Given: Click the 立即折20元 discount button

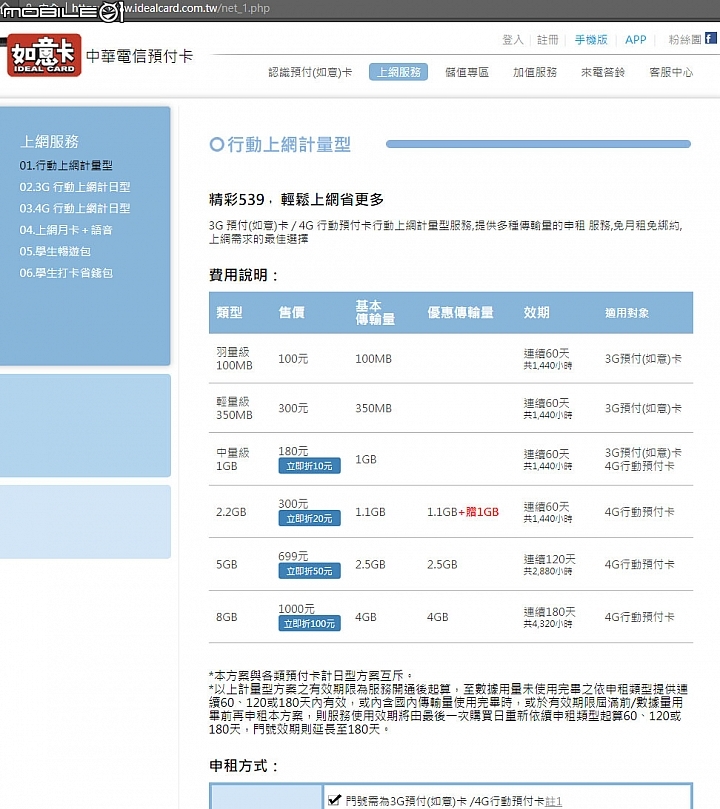Looking at the screenshot, I should [309, 519].
